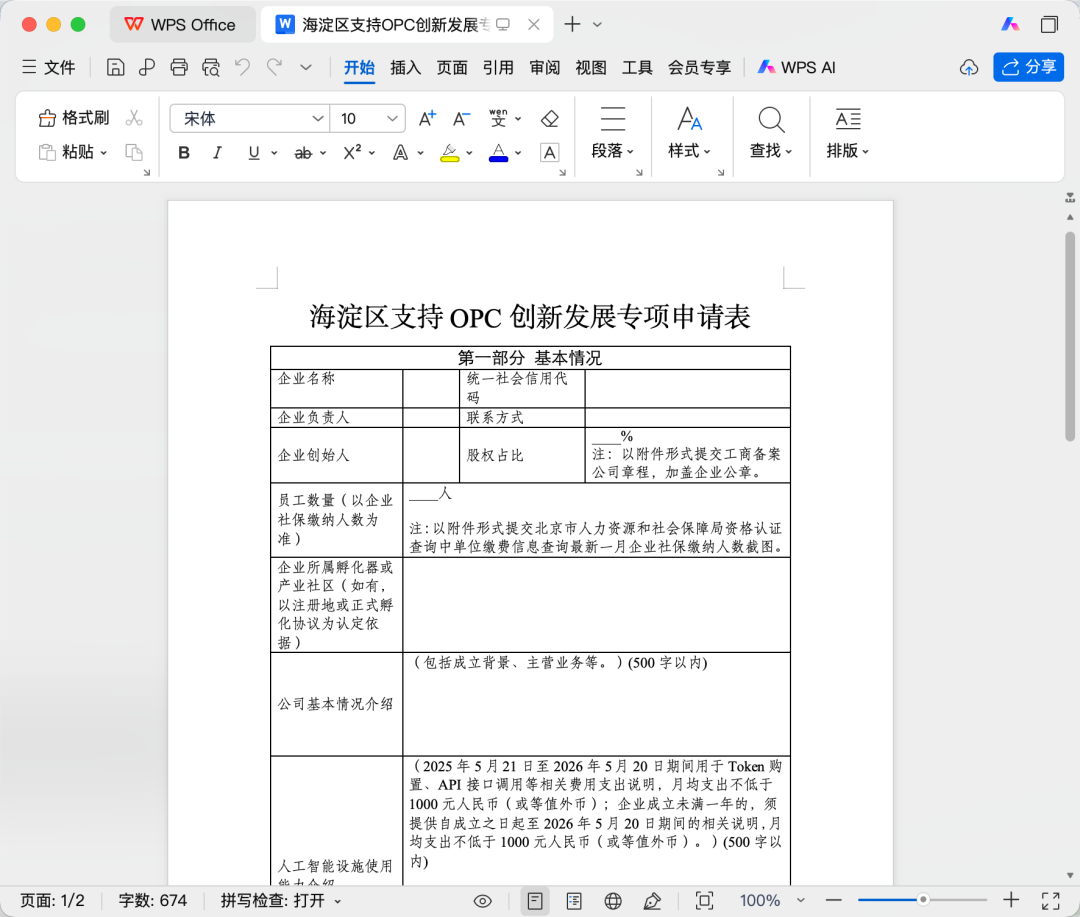Click the Increase Font Size icon
This screenshot has width=1080, height=917.
[x=427, y=119]
